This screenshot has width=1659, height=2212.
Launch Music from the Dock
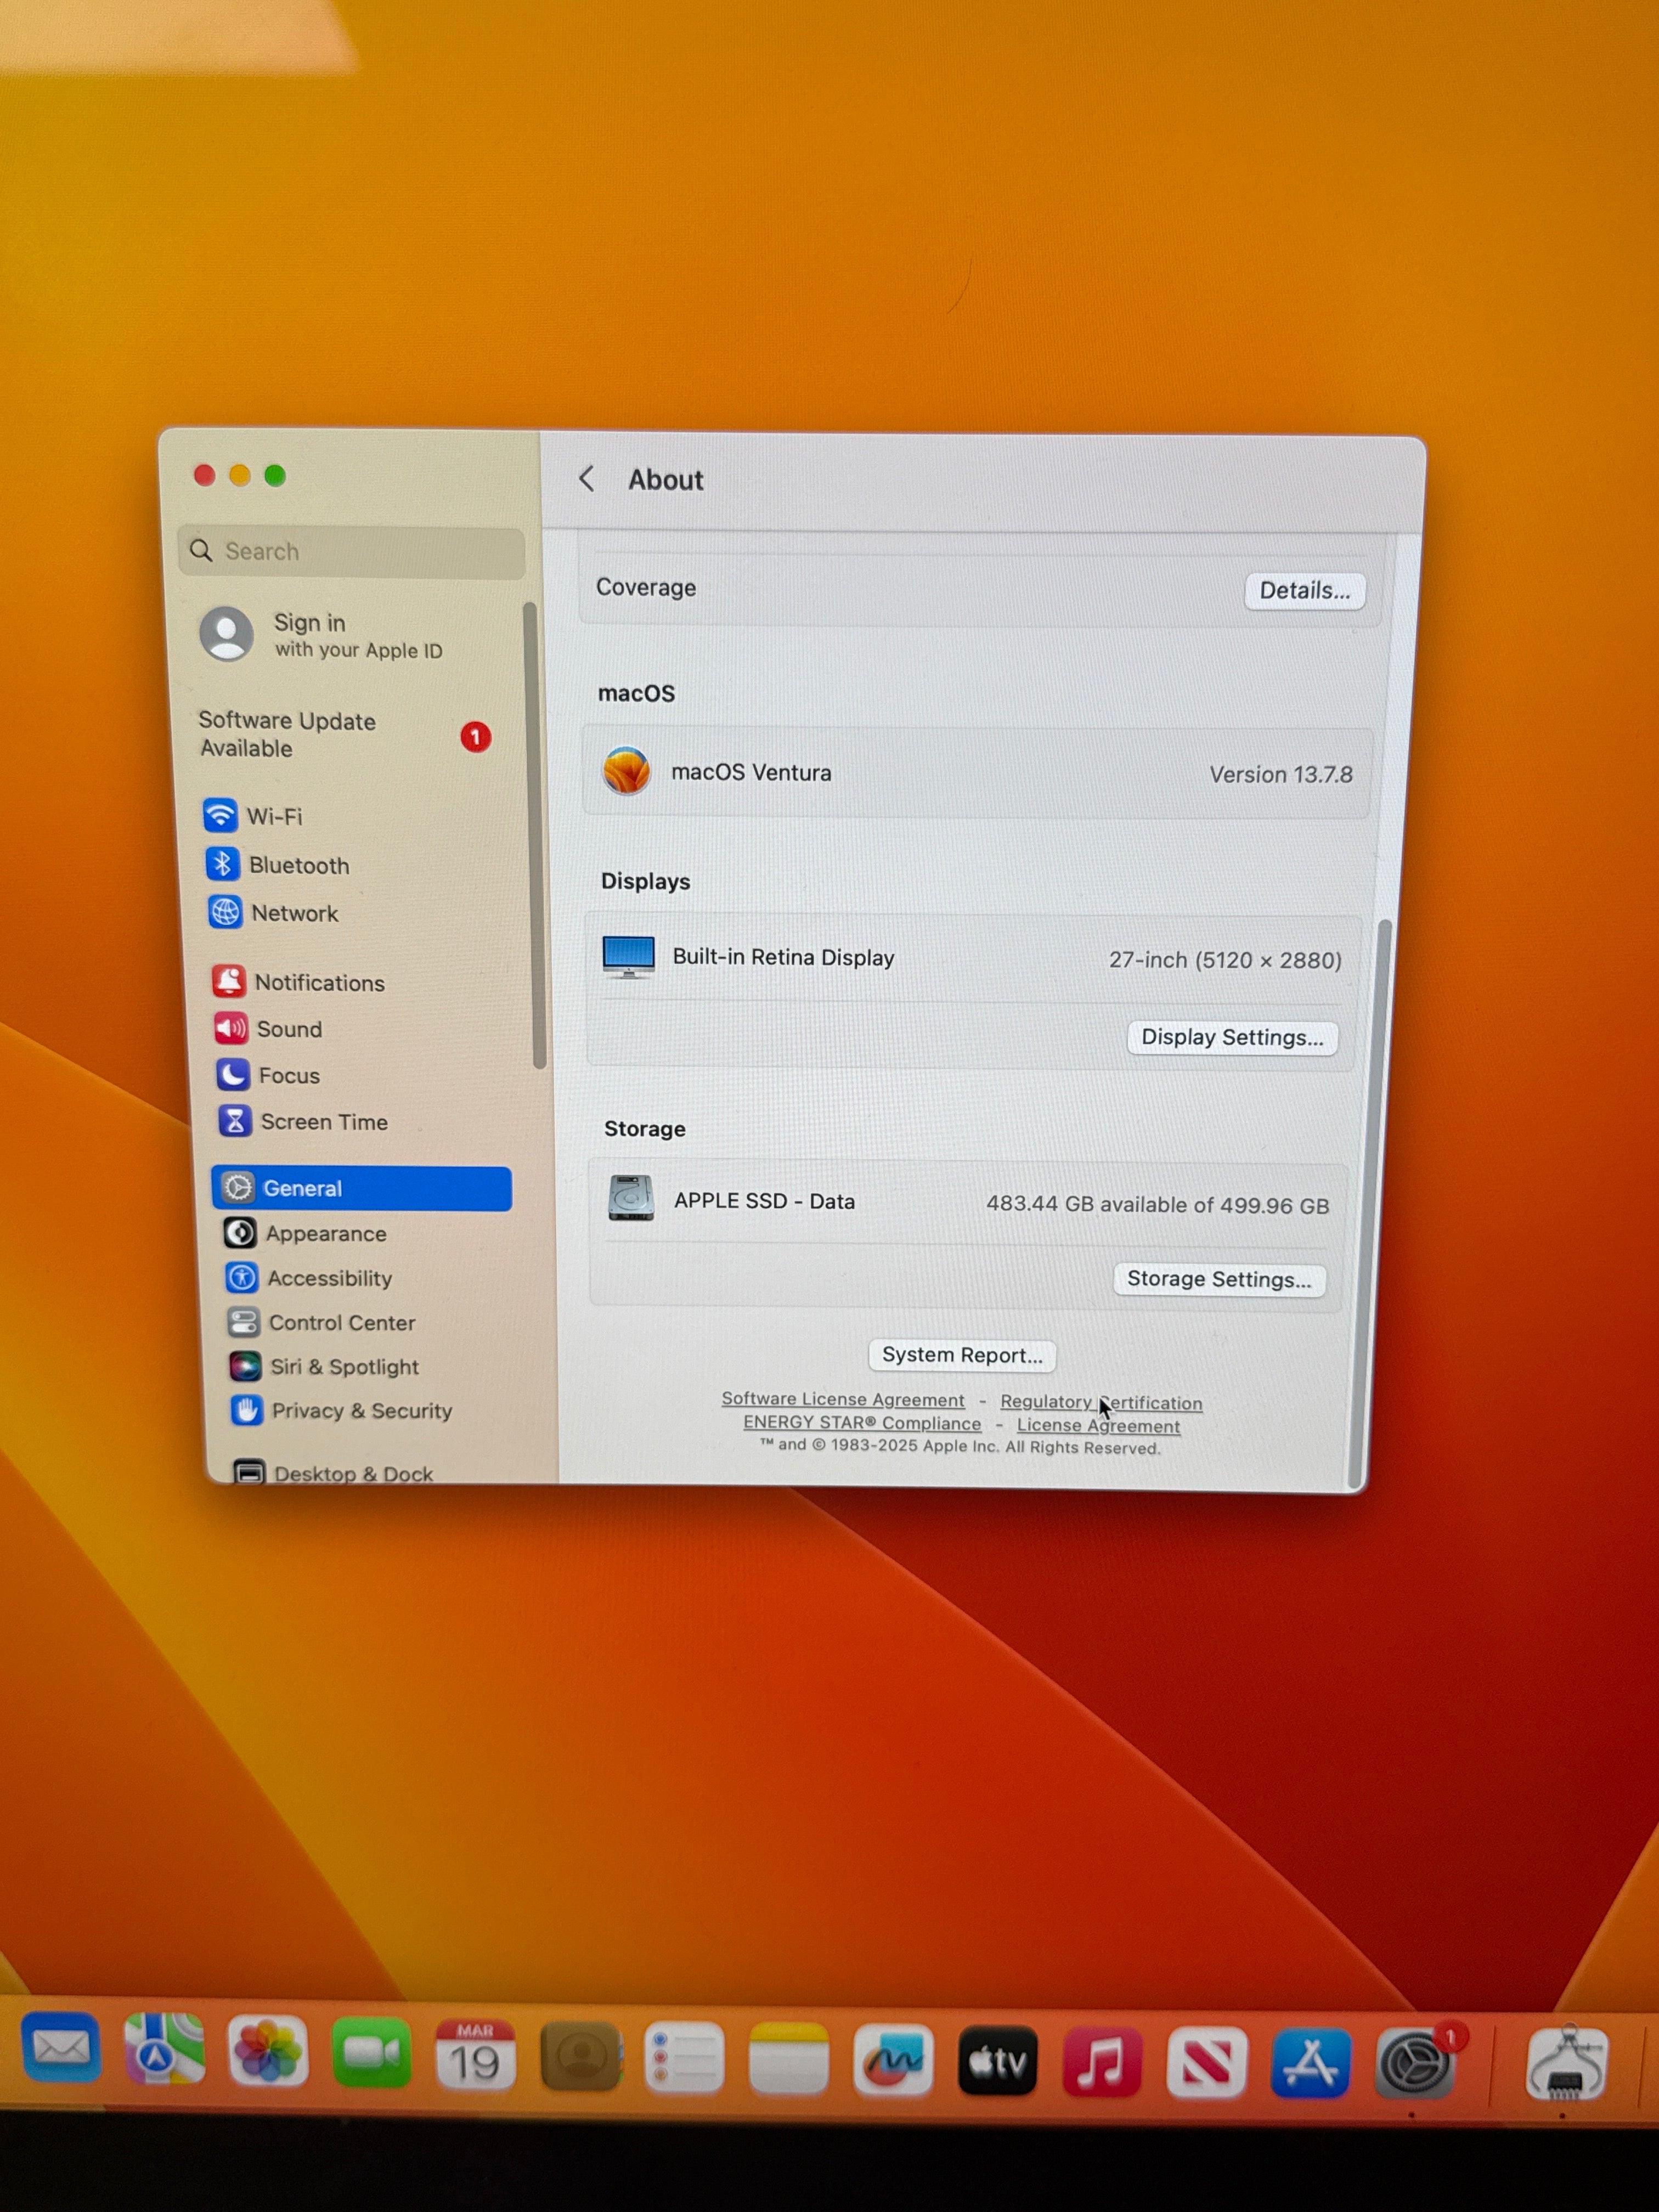tap(1102, 2062)
